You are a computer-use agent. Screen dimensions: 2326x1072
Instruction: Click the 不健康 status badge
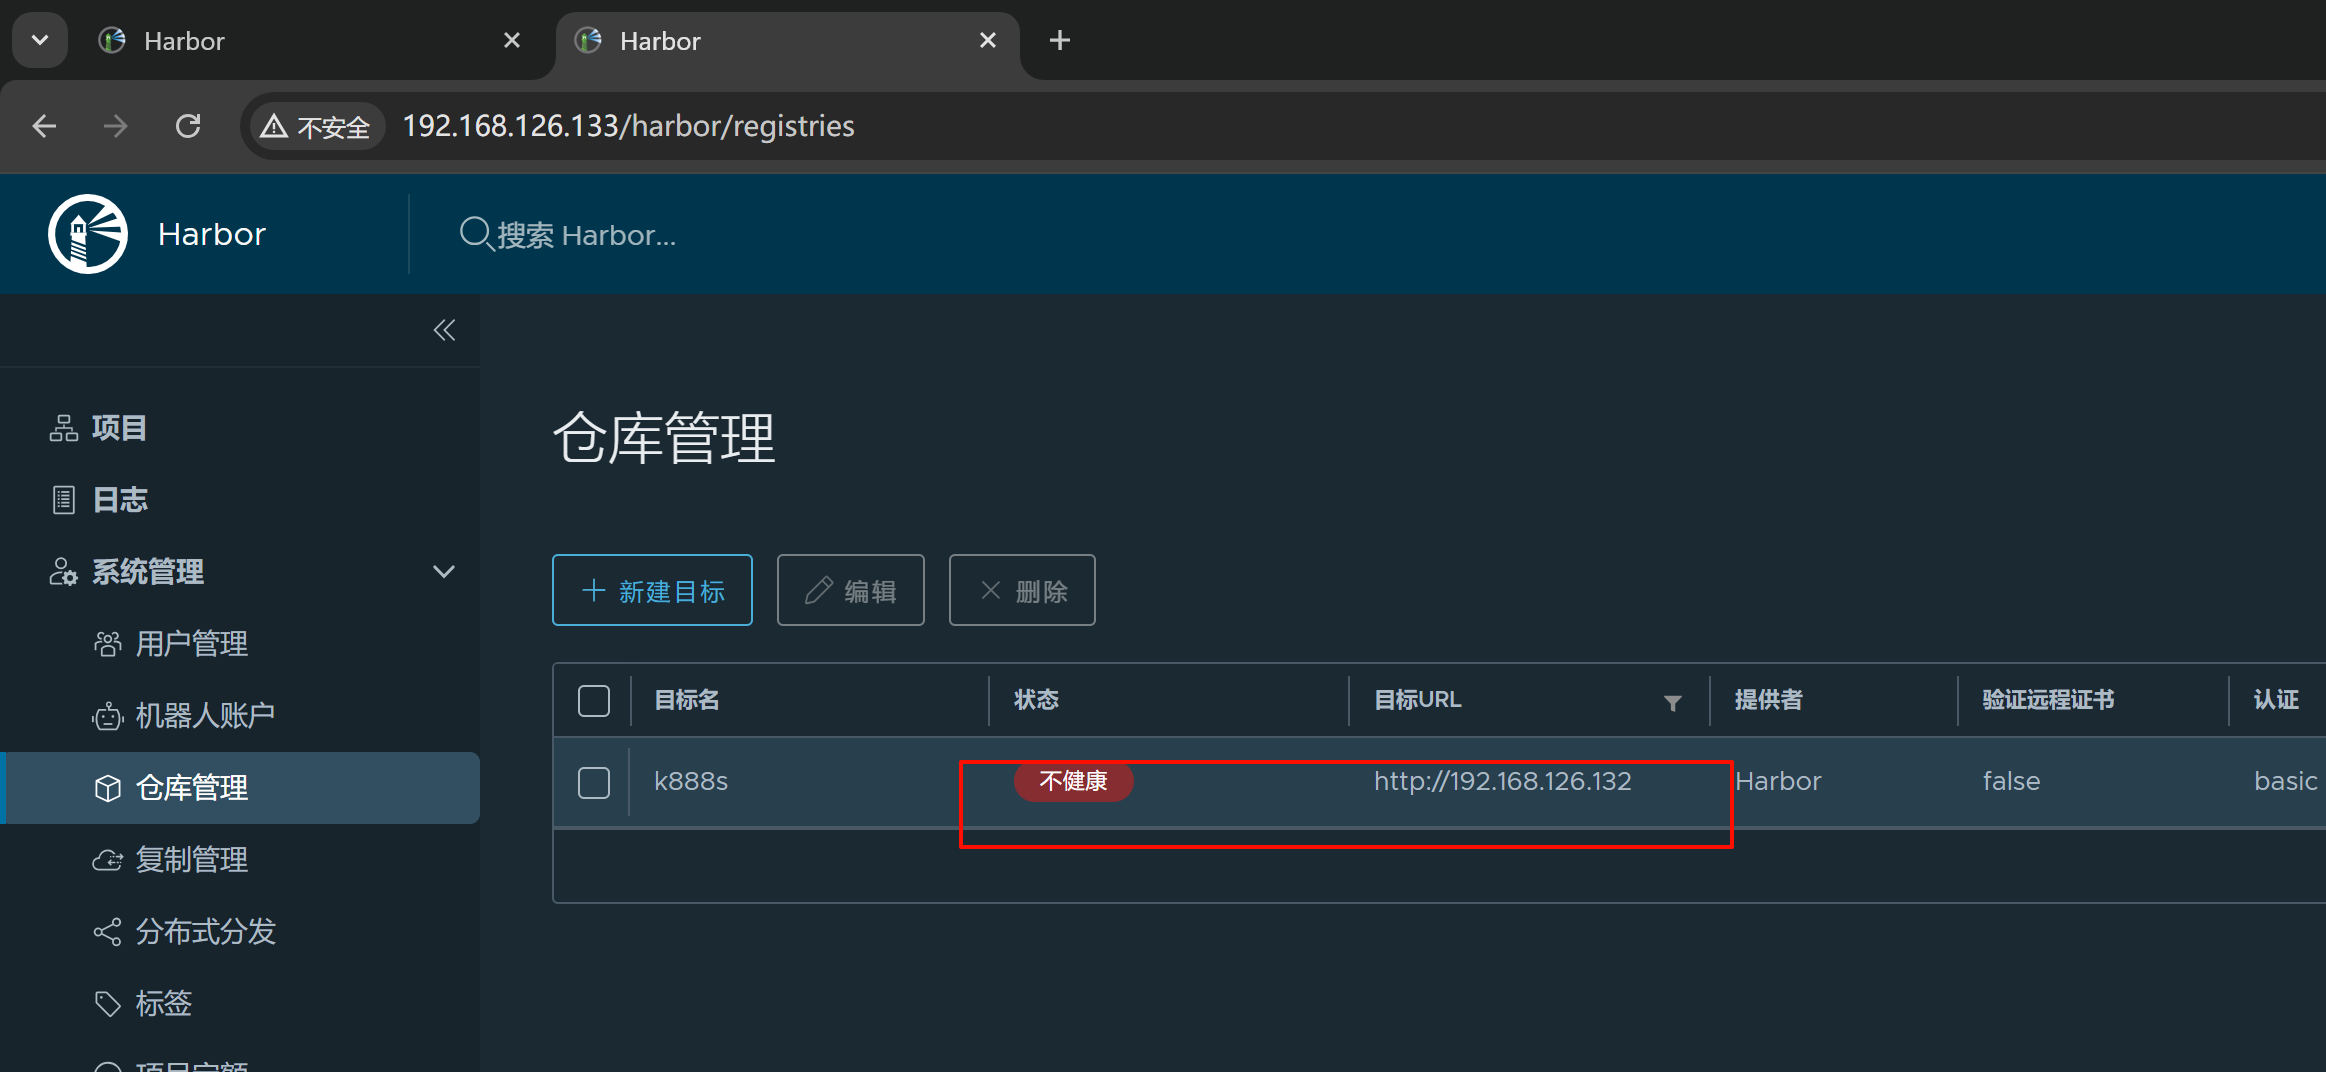coord(1073,781)
